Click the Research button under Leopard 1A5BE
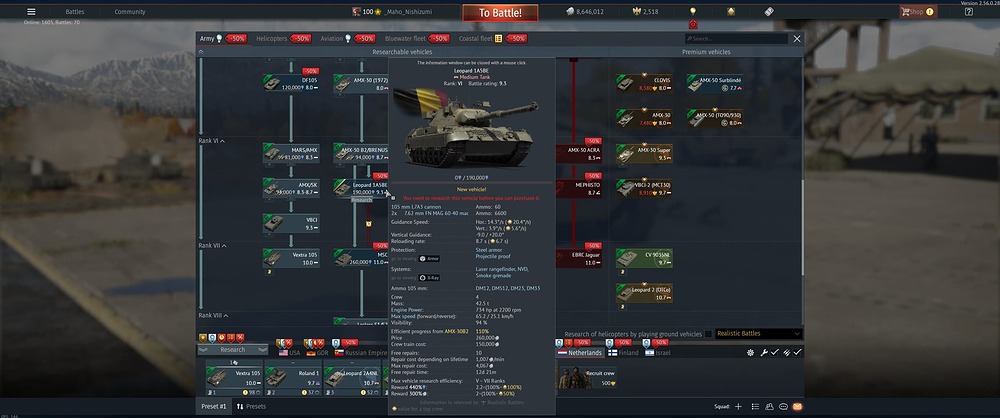Viewport: 1000px width, 418px height. pos(362,200)
